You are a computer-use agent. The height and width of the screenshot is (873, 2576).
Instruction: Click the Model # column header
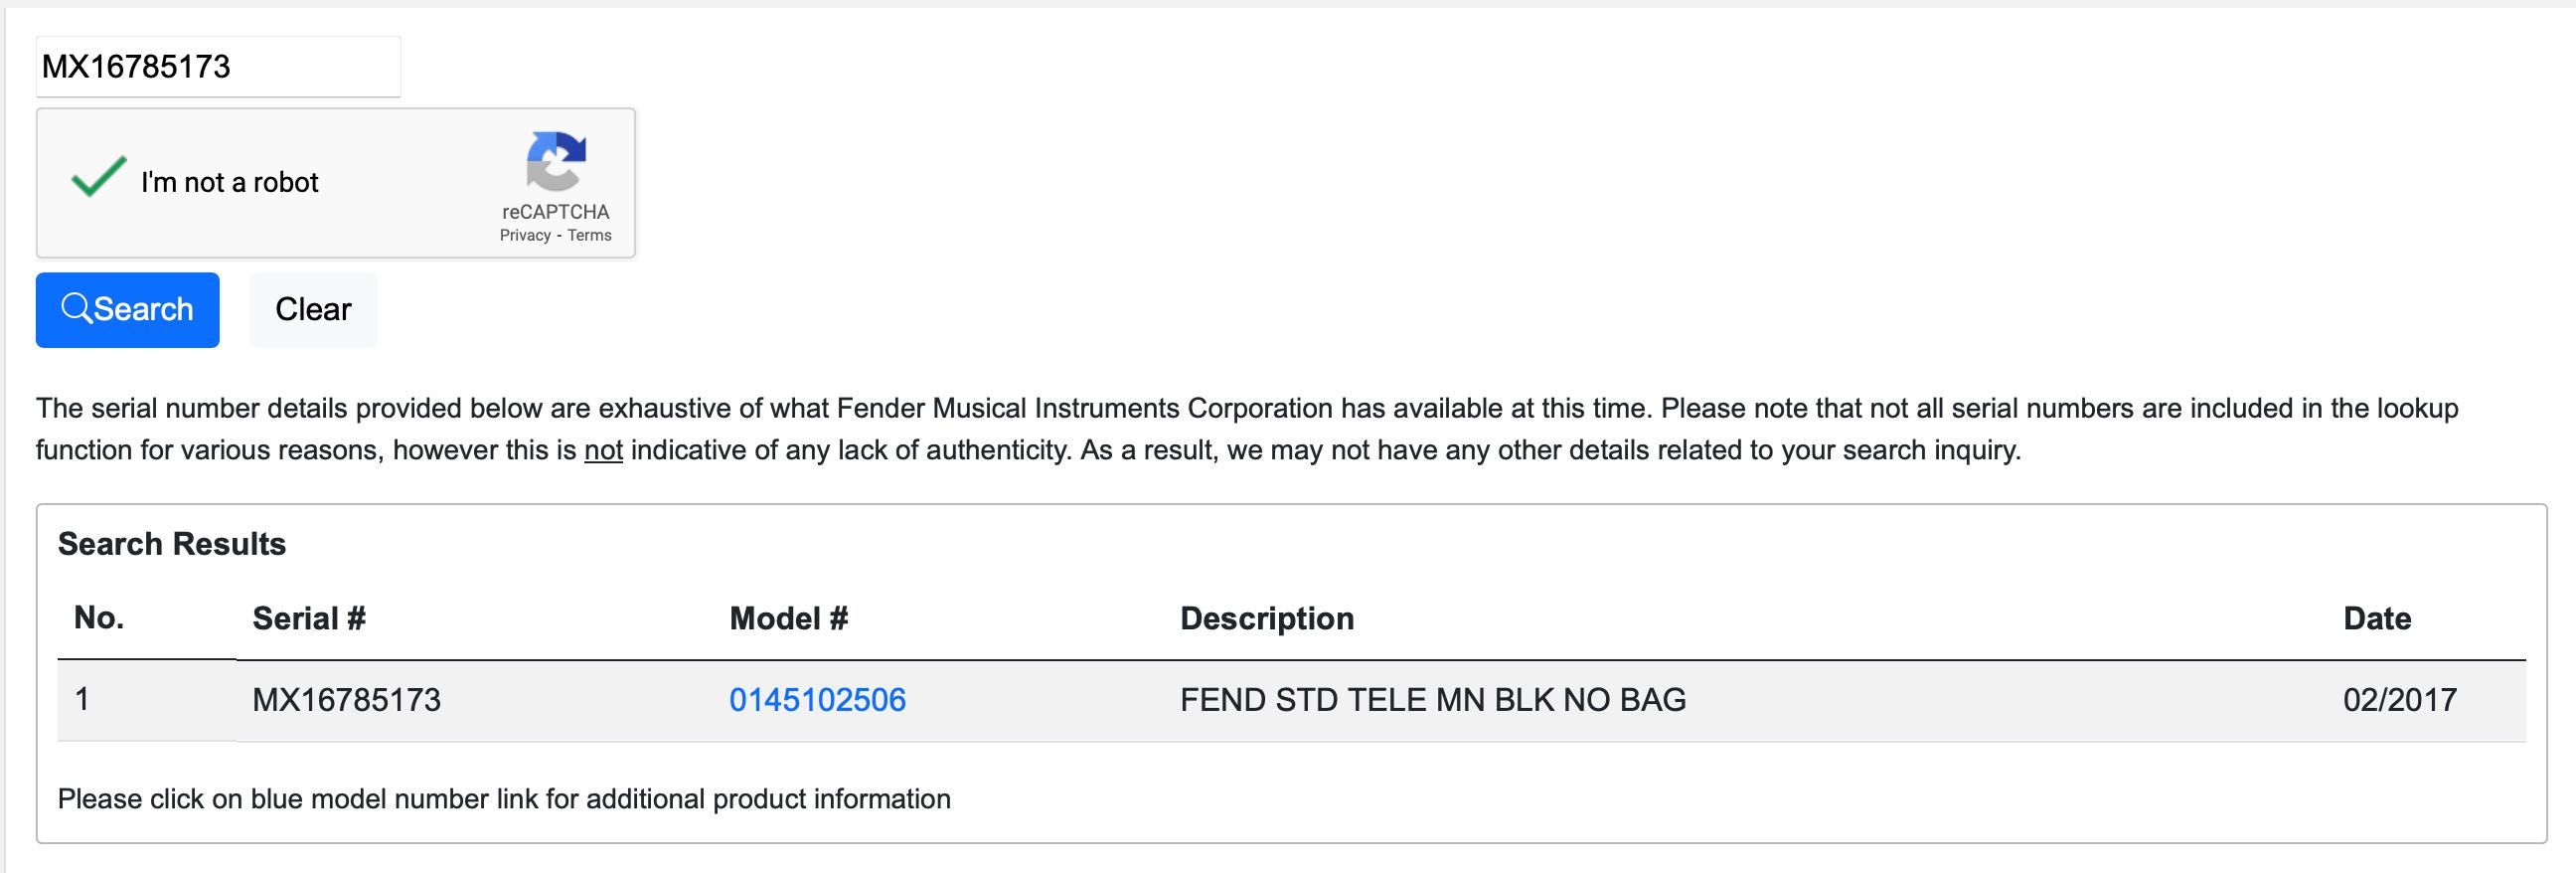788,618
